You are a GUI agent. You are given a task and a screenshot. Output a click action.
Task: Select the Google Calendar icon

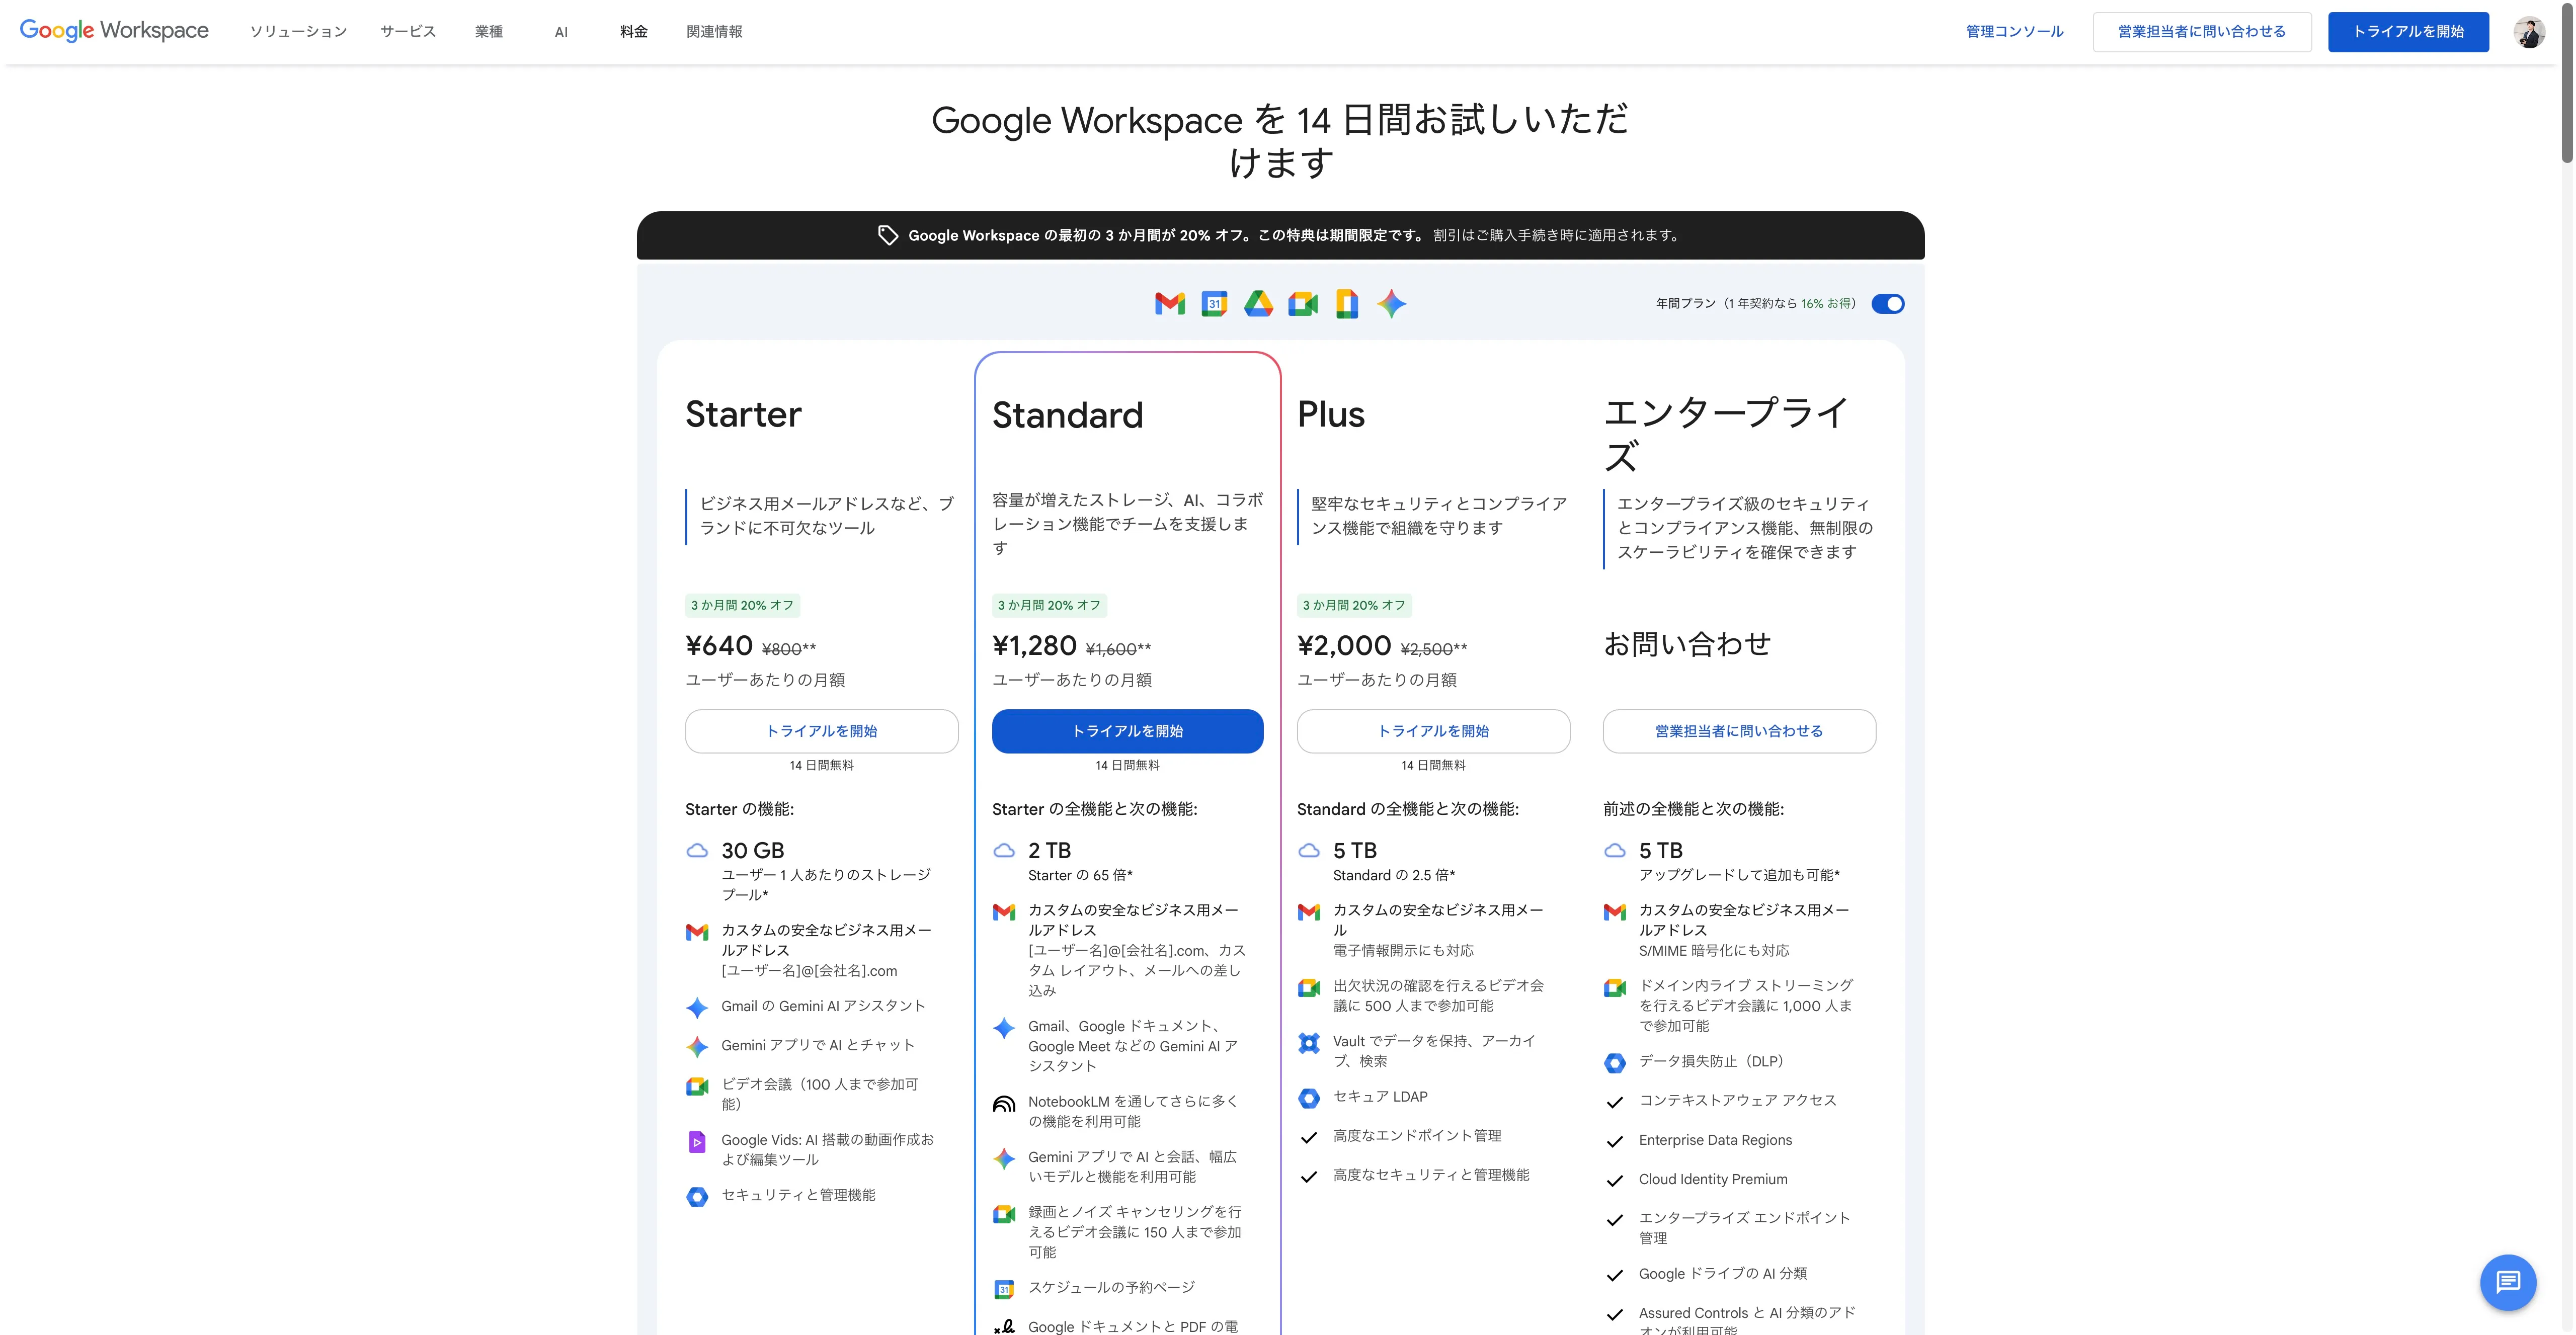(x=1213, y=303)
